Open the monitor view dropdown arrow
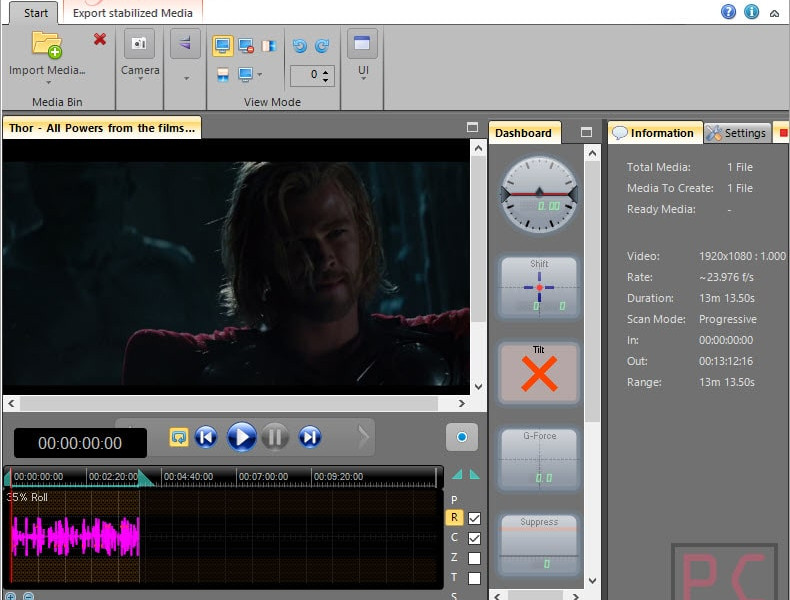 pos(260,75)
